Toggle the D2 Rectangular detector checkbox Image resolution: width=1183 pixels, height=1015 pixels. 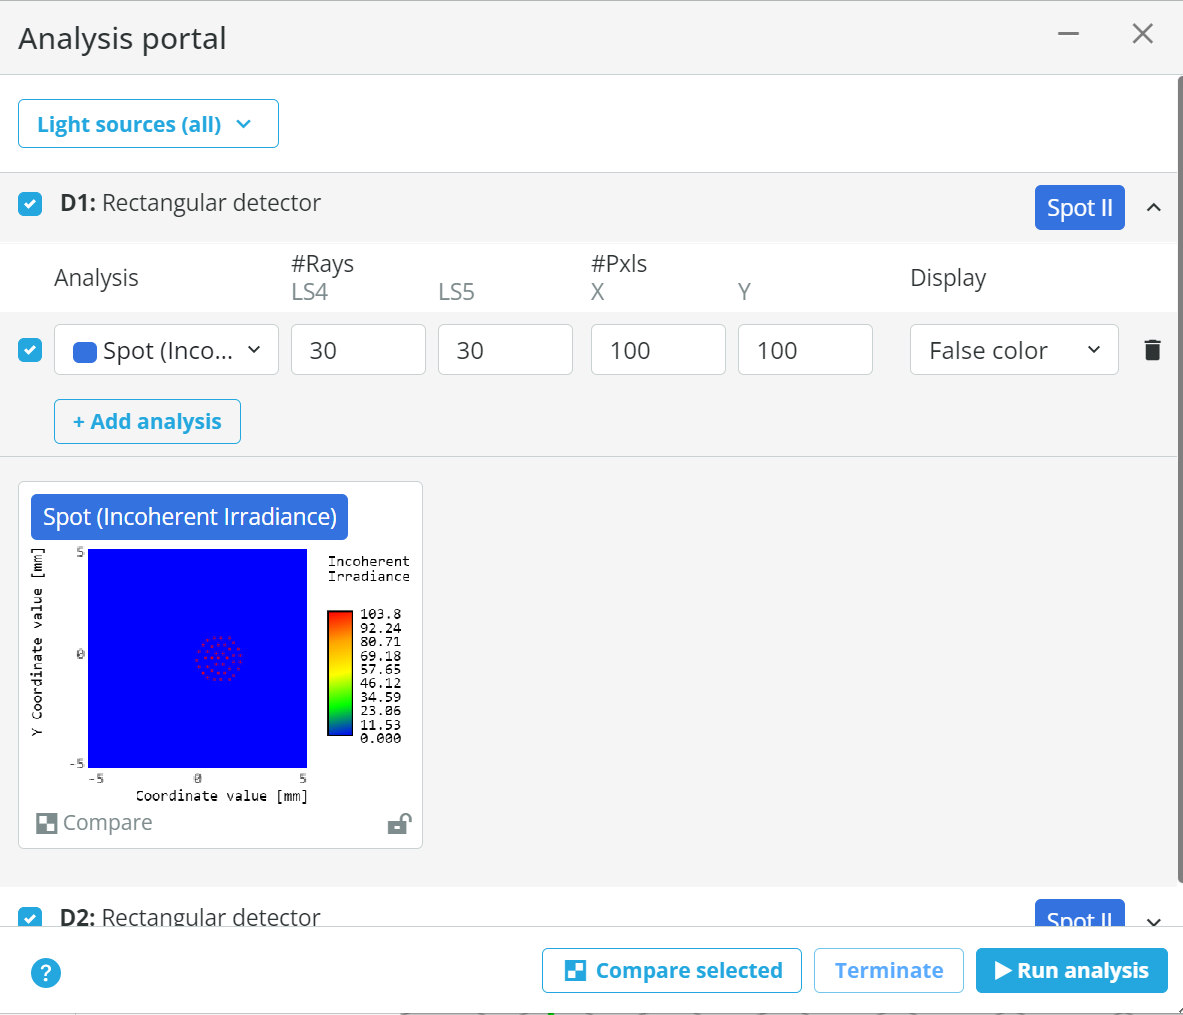point(30,917)
